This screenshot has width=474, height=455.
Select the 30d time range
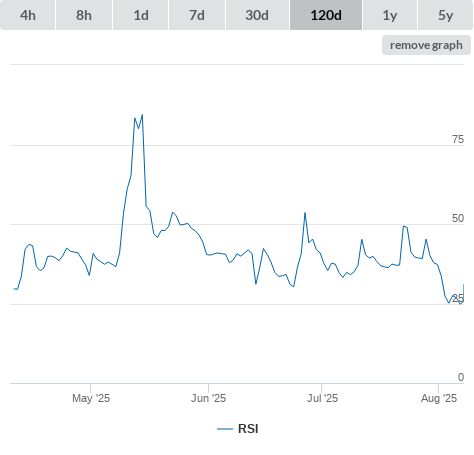pos(257,15)
